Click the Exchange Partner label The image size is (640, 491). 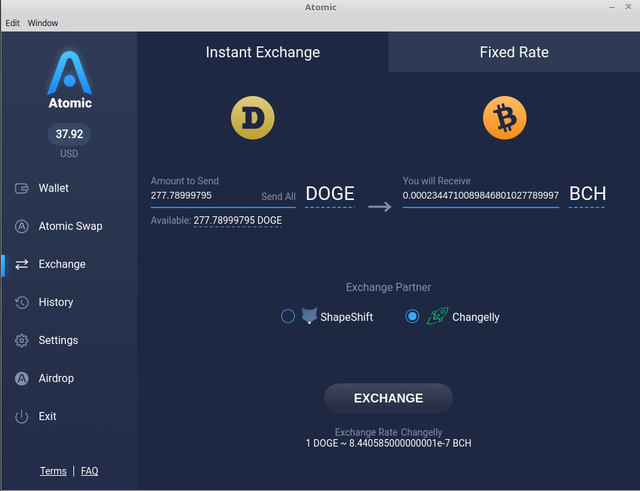[389, 287]
